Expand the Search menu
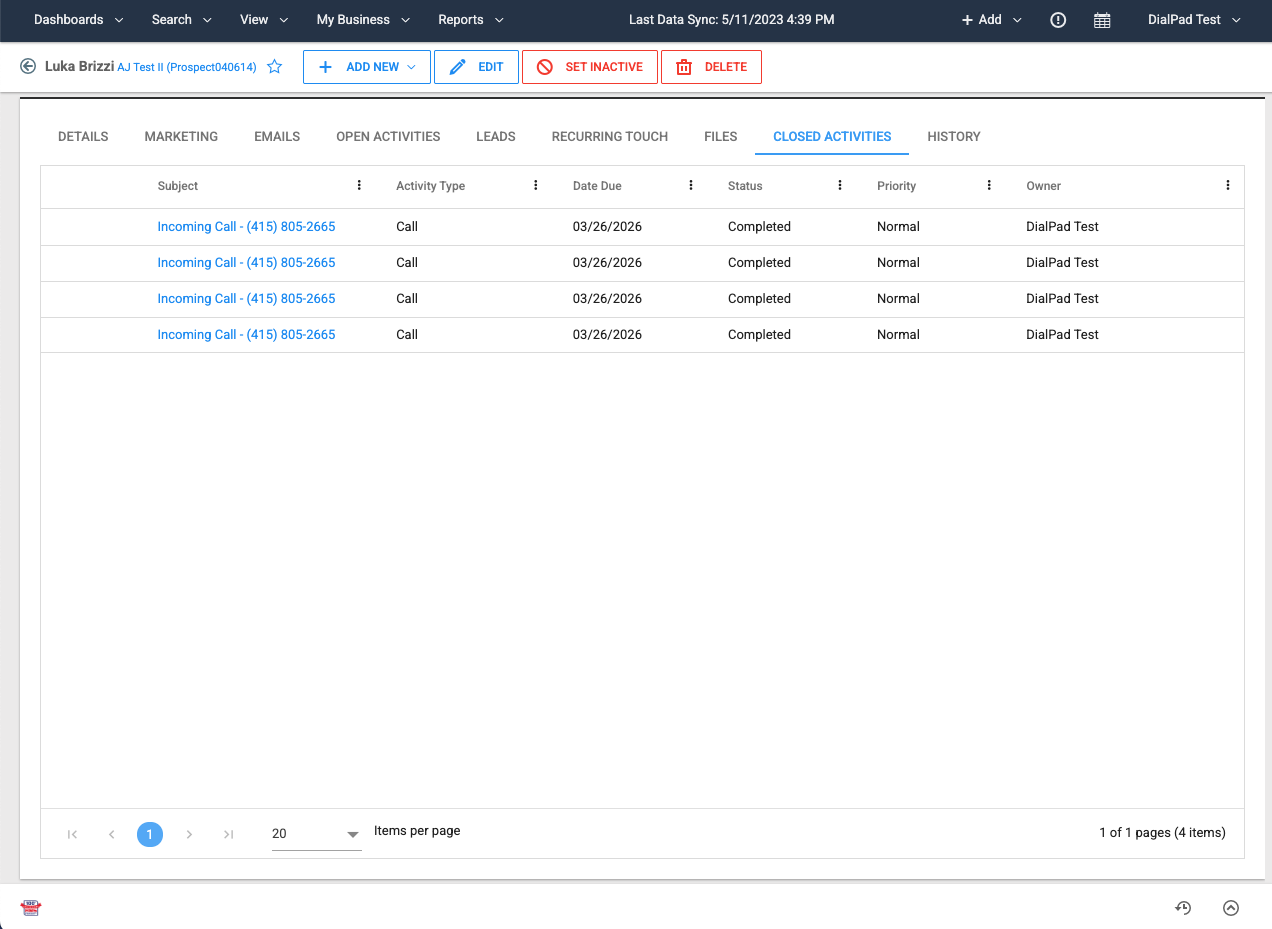 182,20
